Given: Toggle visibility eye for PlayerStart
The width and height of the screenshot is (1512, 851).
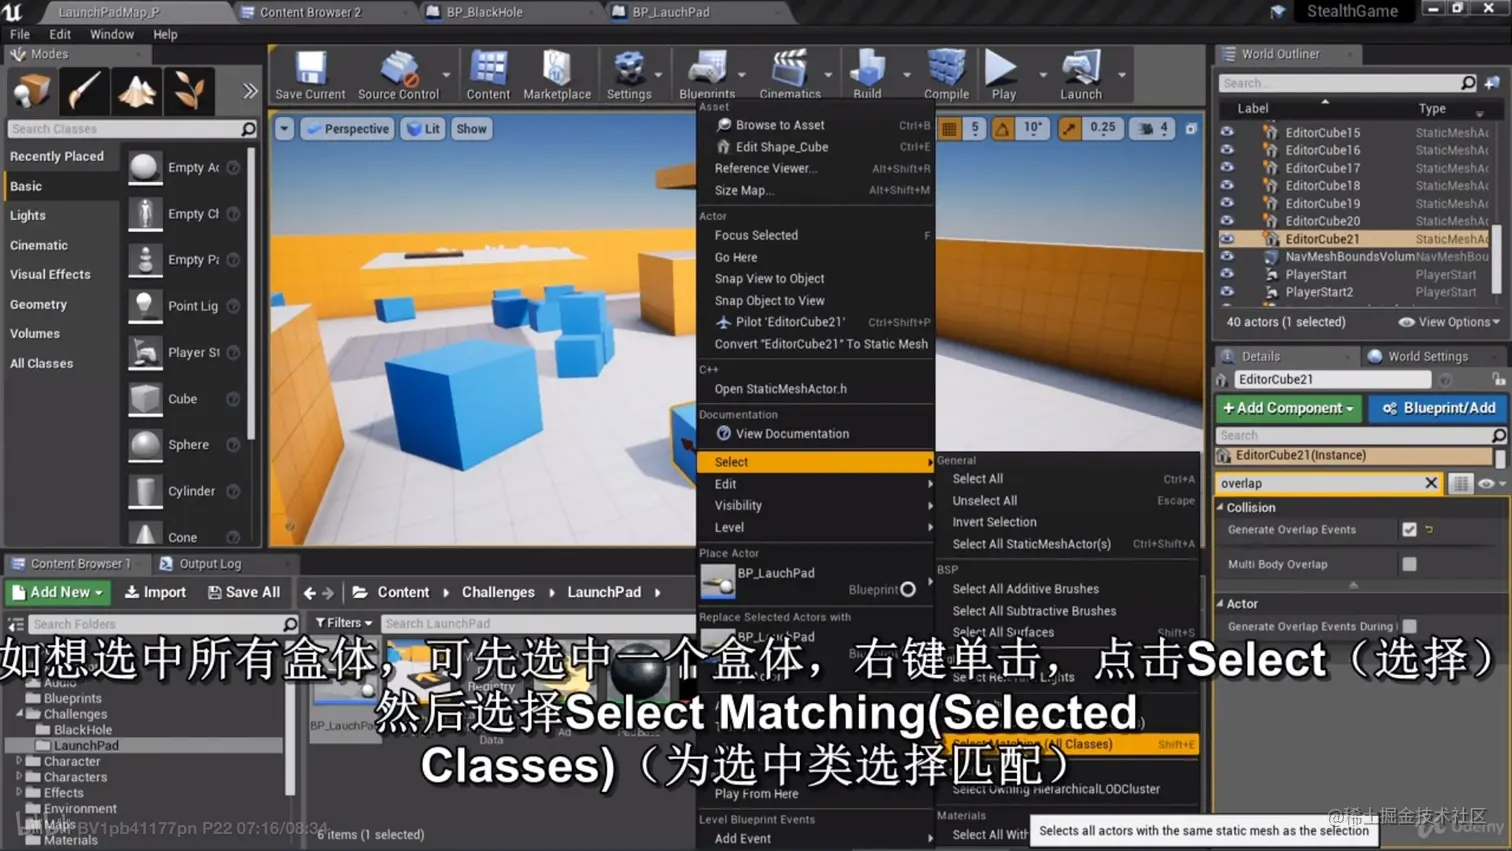Looking at the screenshot, I should click(x=1227, y=274).
